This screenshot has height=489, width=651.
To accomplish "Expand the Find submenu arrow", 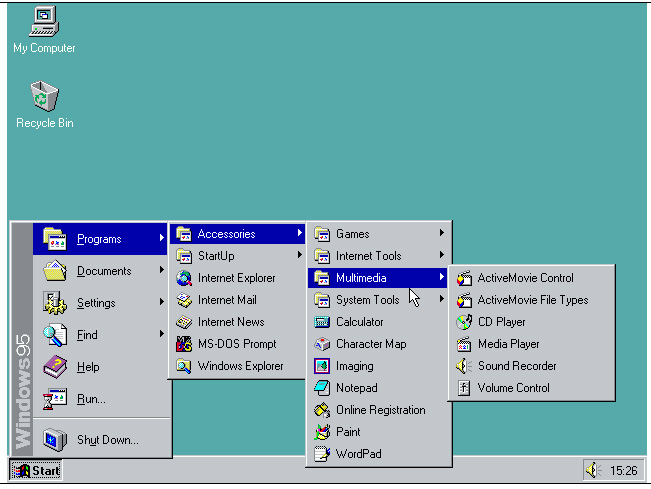I will pos(162,334).
